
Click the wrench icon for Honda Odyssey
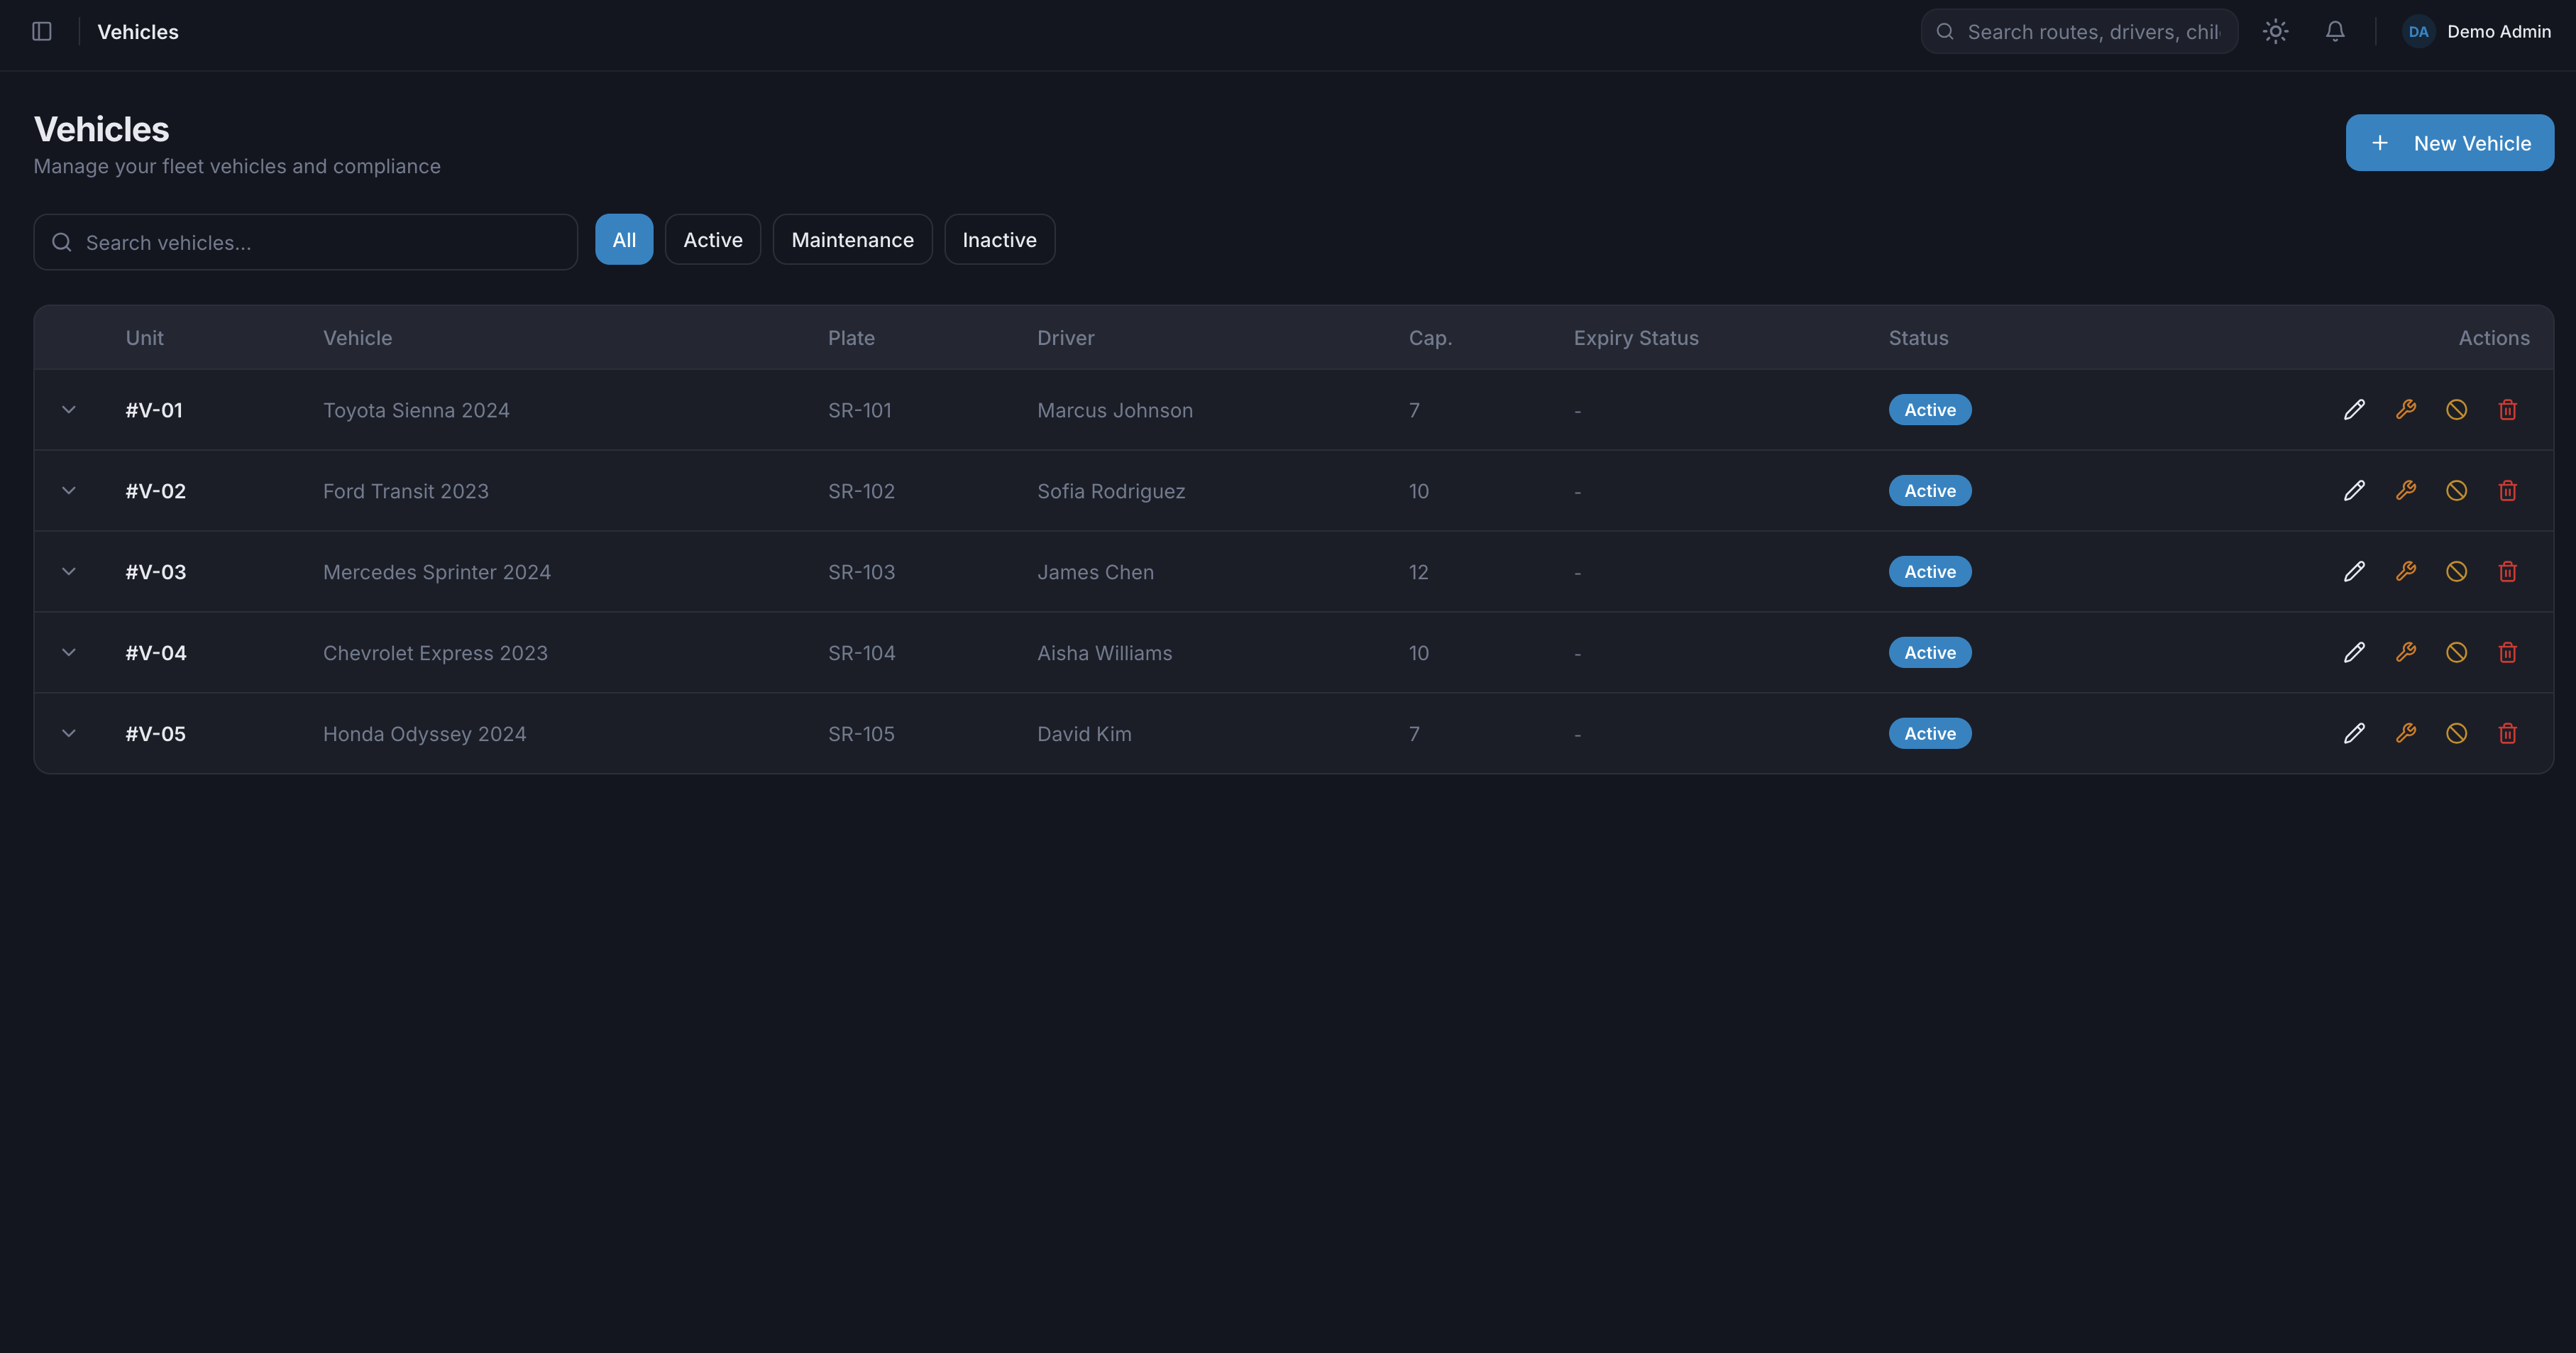(x=2405, y=734)
